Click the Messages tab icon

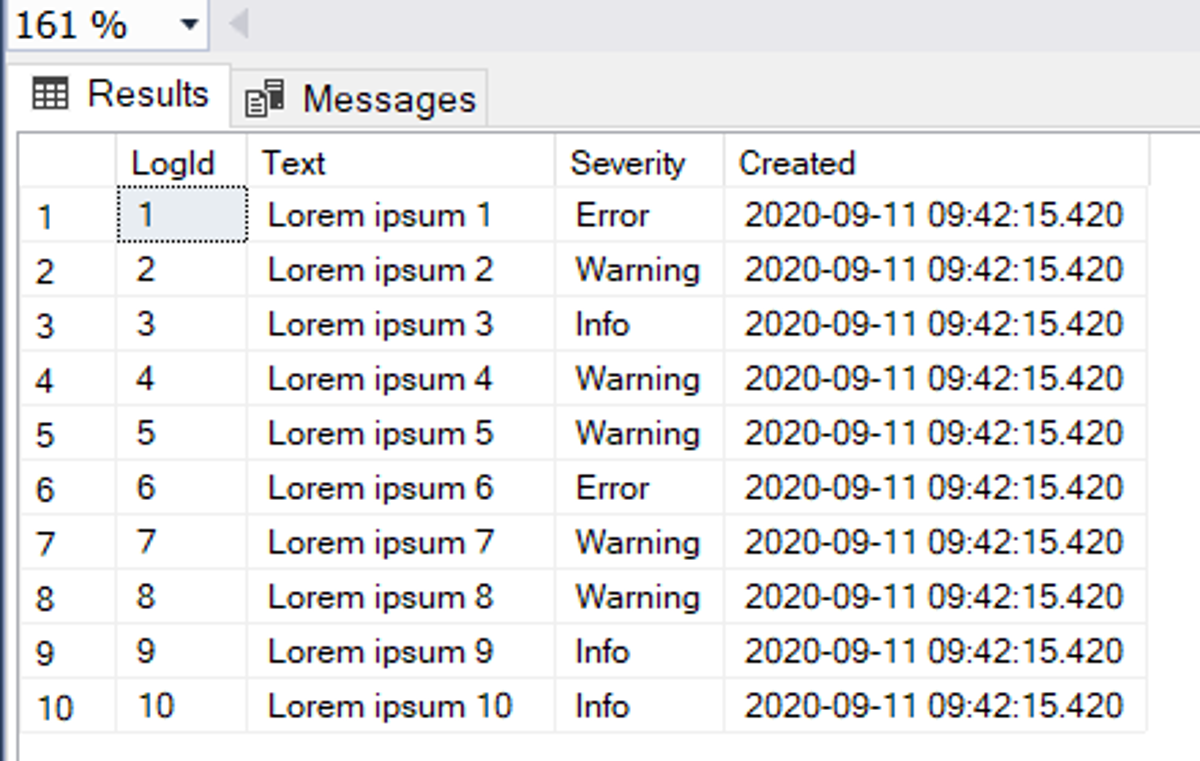[265, 99]
